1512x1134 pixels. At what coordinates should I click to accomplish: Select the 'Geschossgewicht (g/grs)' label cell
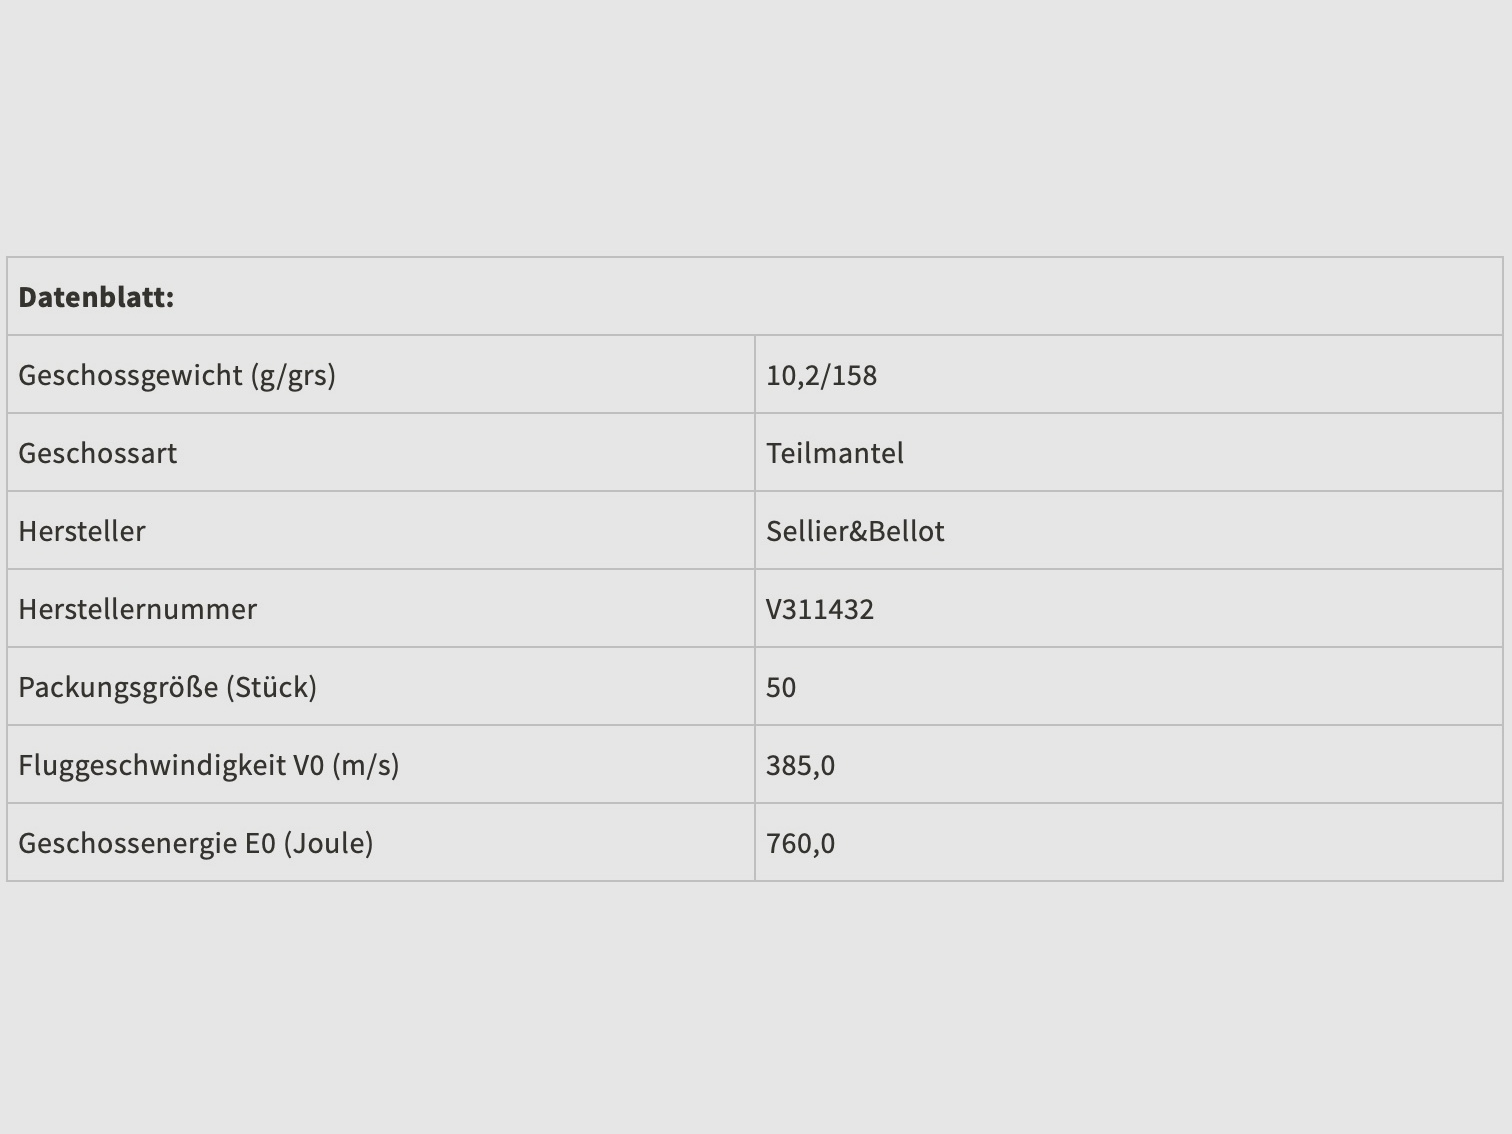(x=176, y=375)
